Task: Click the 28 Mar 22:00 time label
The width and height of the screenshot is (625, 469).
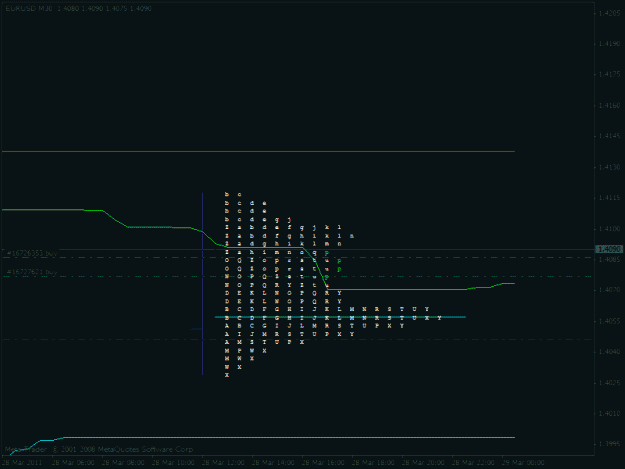Action: [x=473, y=463]
